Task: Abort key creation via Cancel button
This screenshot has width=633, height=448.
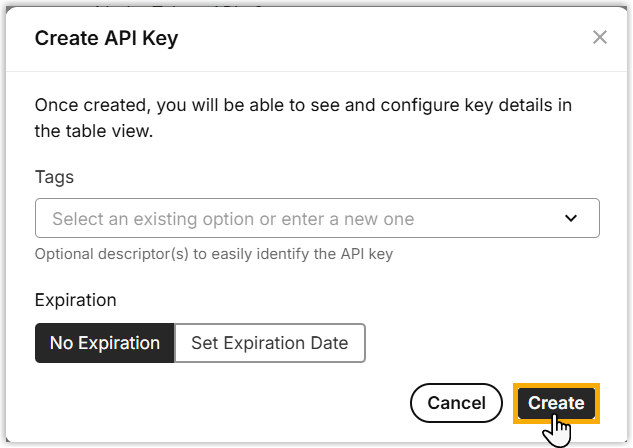Action: coord(456,403)
